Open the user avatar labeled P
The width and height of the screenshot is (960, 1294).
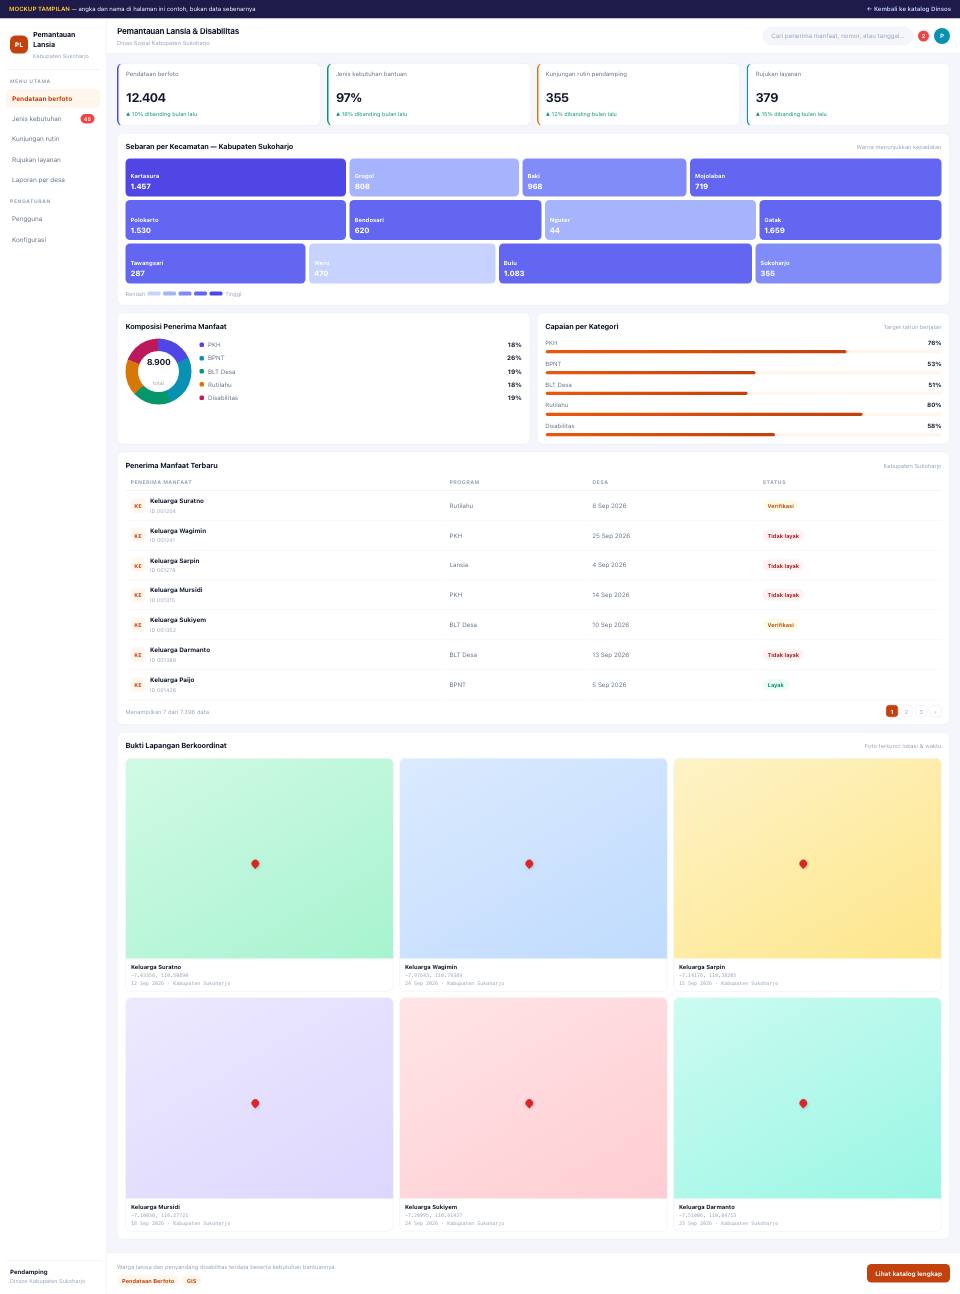tap(942, 36)
